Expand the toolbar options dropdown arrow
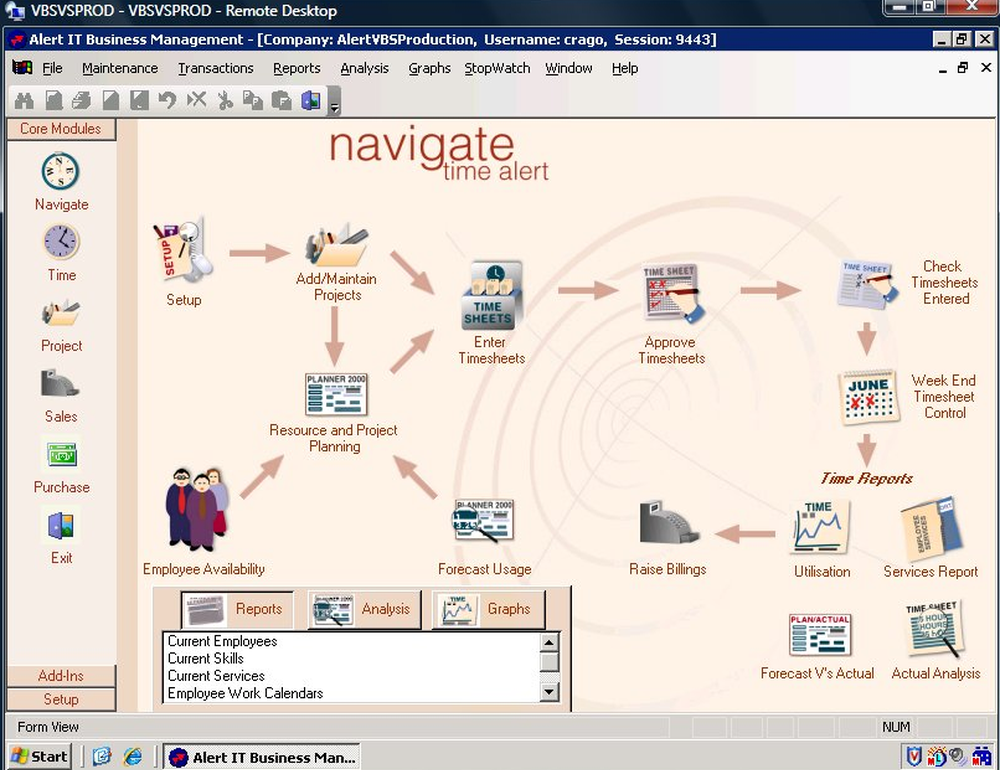 click(x=334, y=101)
